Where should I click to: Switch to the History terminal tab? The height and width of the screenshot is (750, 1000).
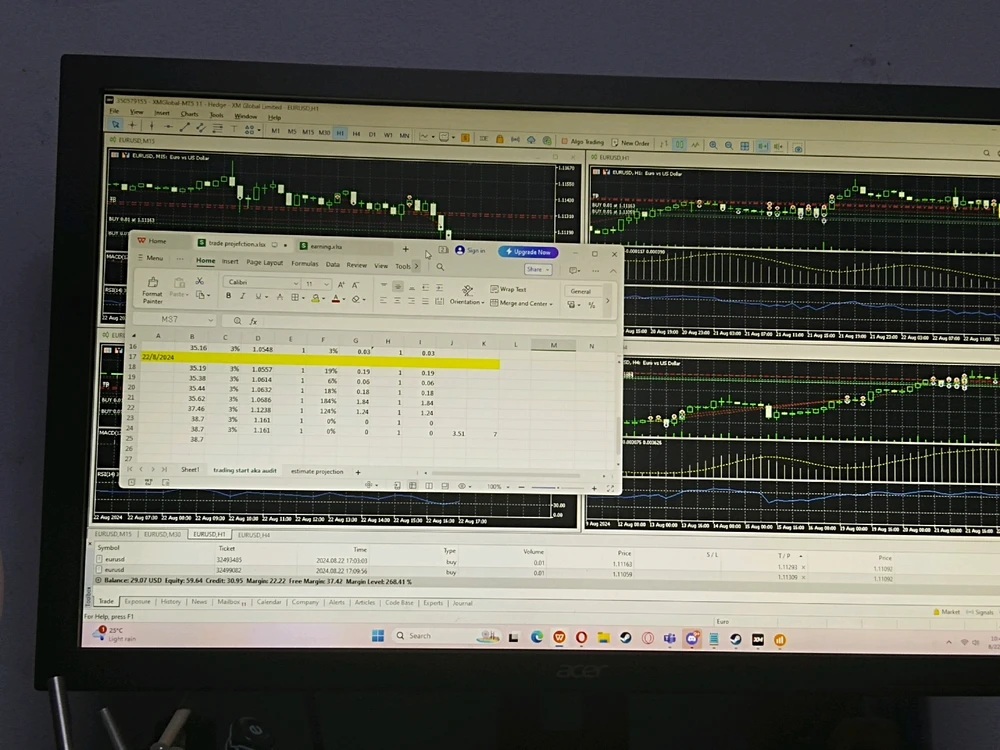(171, 602)
